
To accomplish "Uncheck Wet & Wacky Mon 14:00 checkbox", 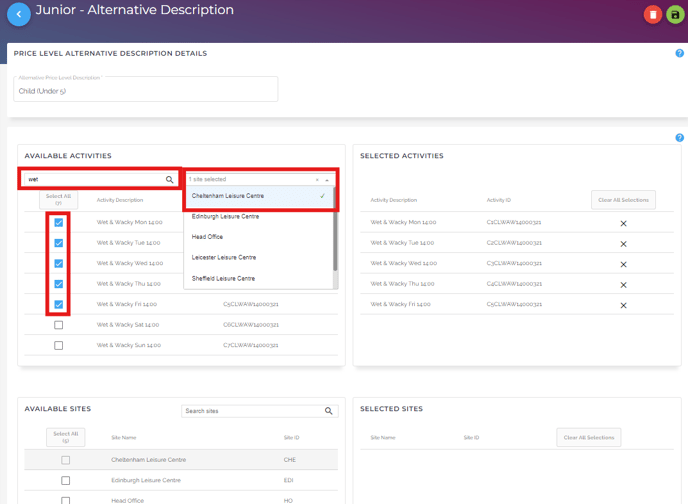I will (x=58, y=222).
